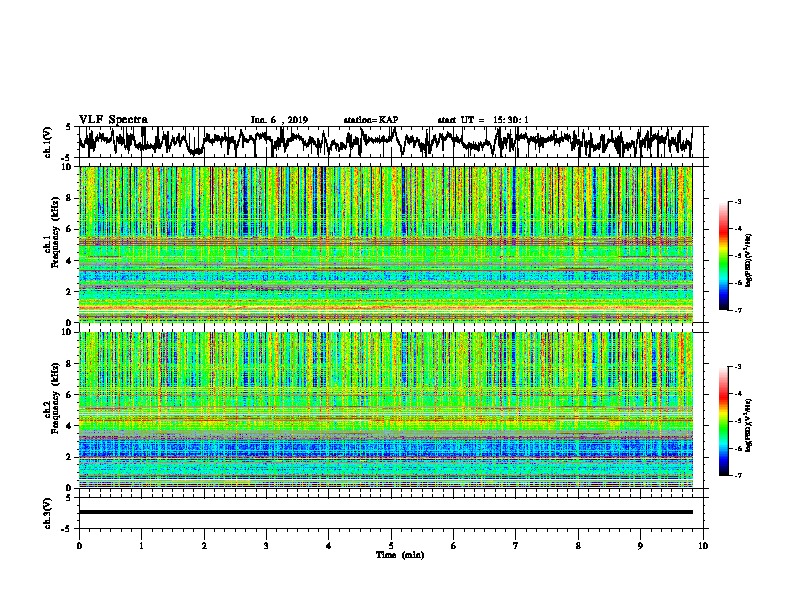792x612 pixels.
Task: Click the '4' kHz tick on ch.1 frequency axis
Action: 69,261
